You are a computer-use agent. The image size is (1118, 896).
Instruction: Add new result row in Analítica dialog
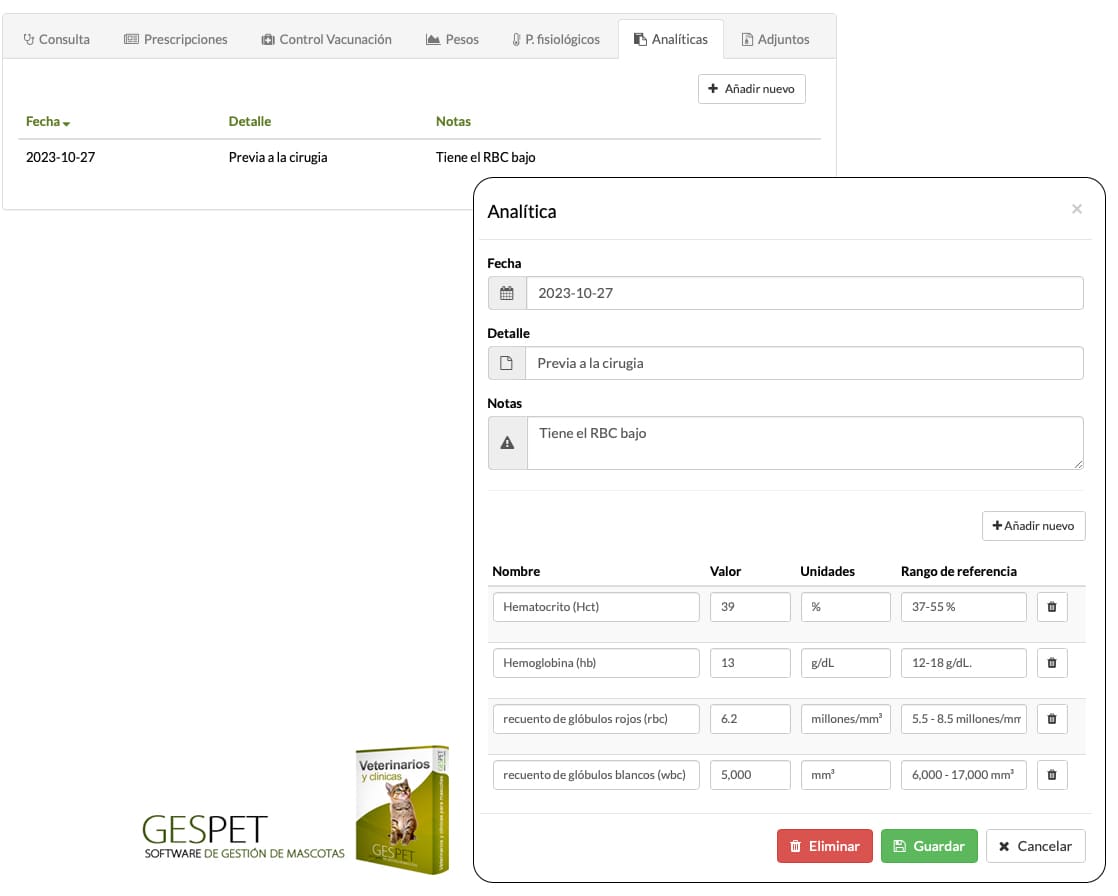point(1033,526)
